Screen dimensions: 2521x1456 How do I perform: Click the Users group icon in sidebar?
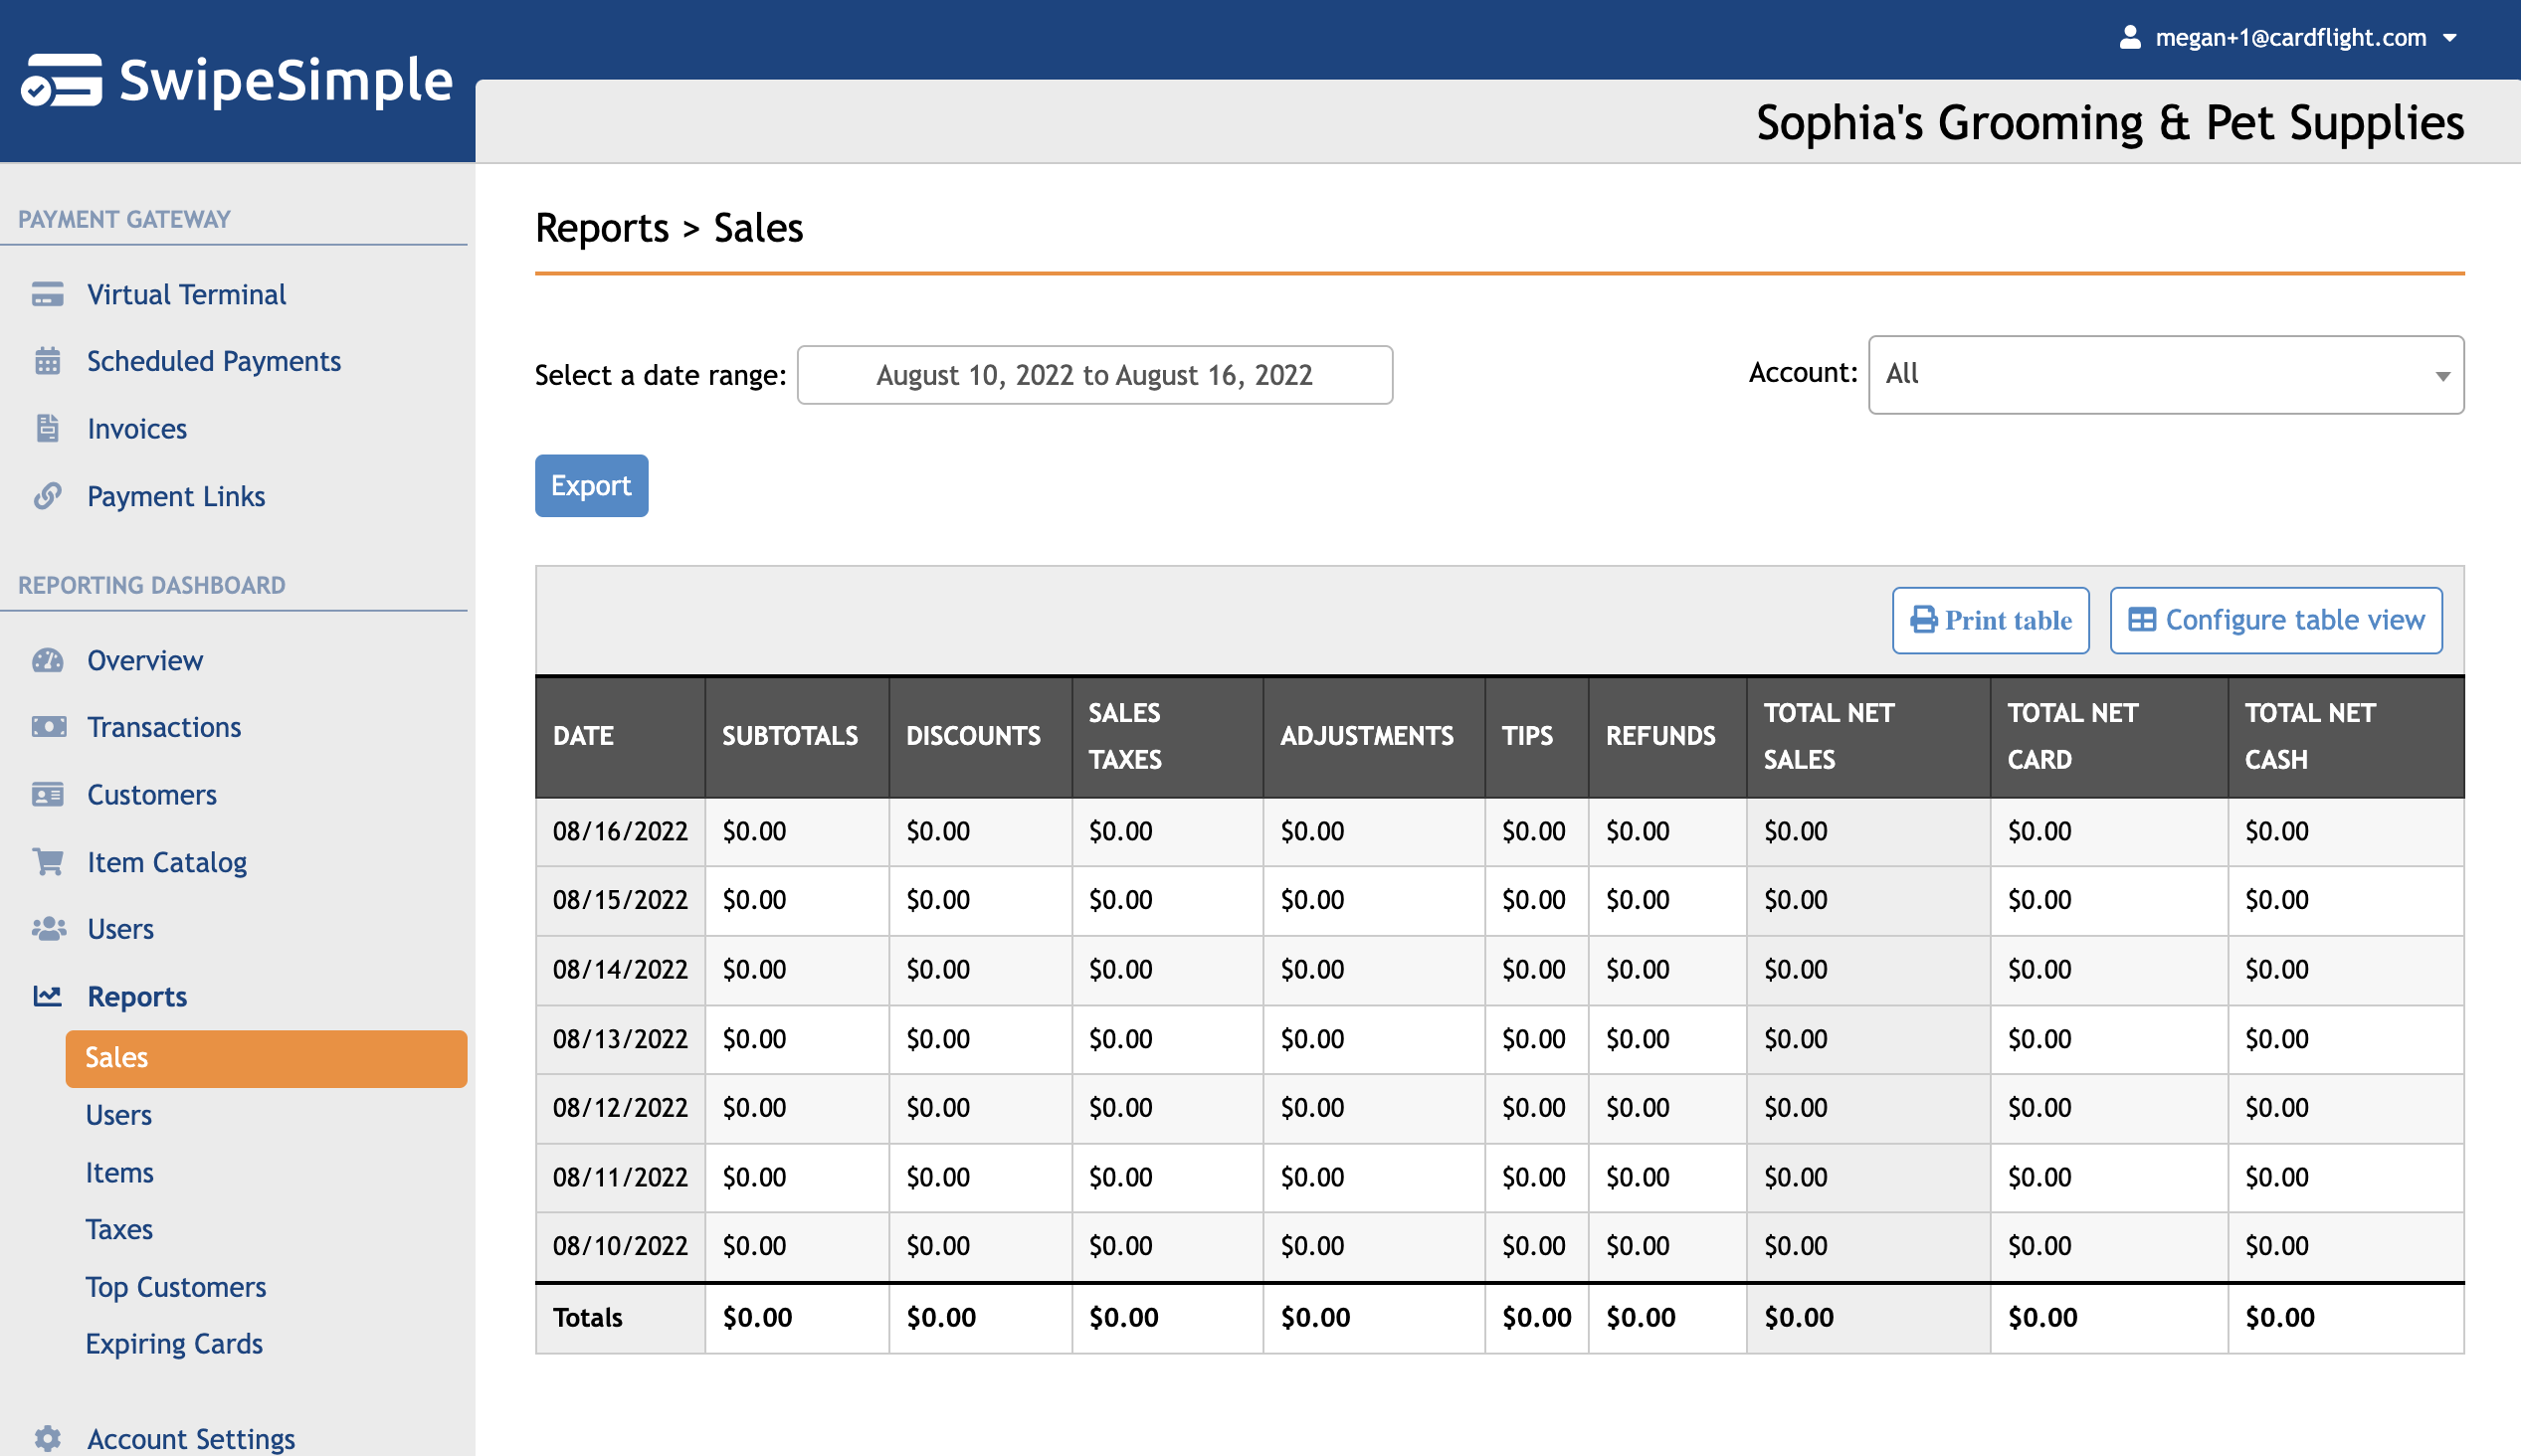[x=48, y=929]
